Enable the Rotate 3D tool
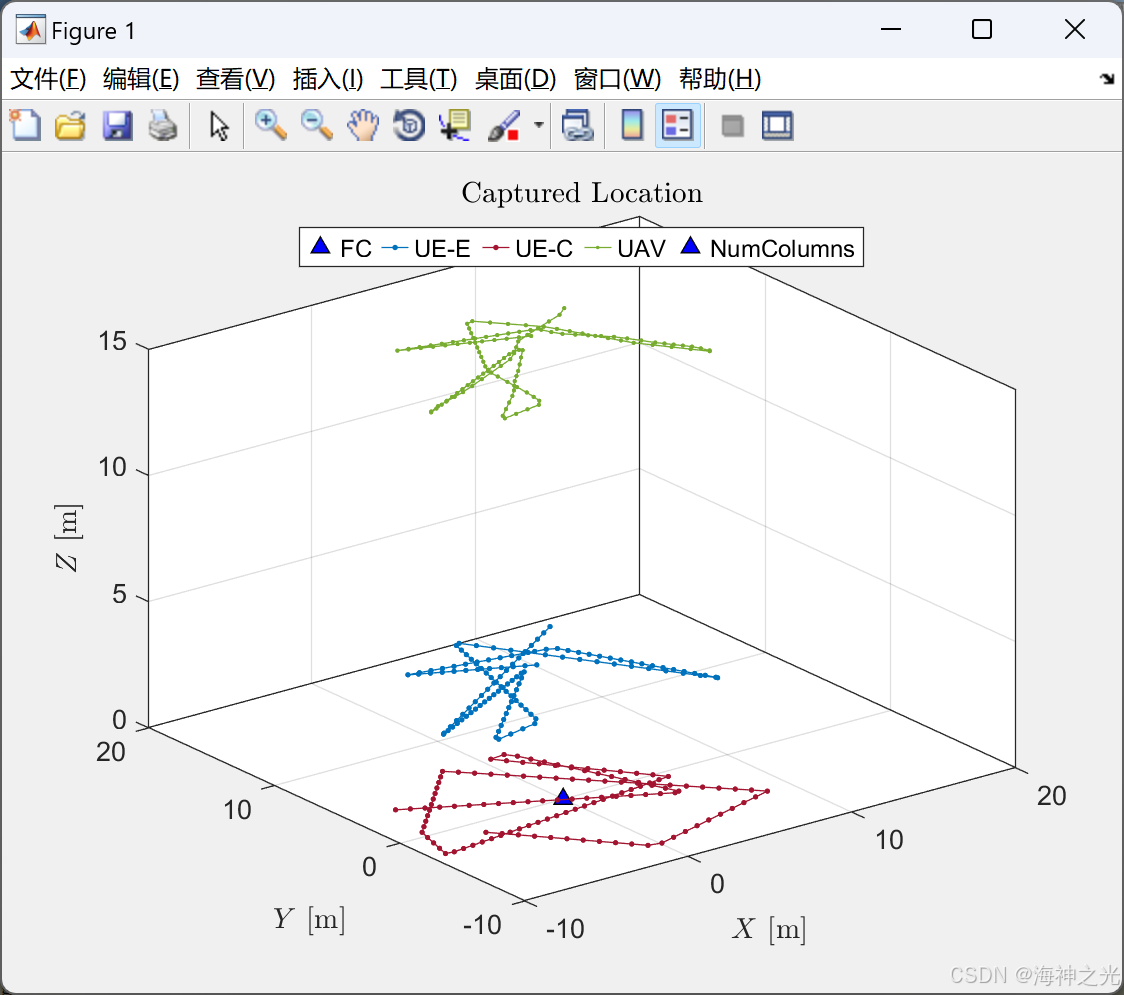 coord(409,125)
